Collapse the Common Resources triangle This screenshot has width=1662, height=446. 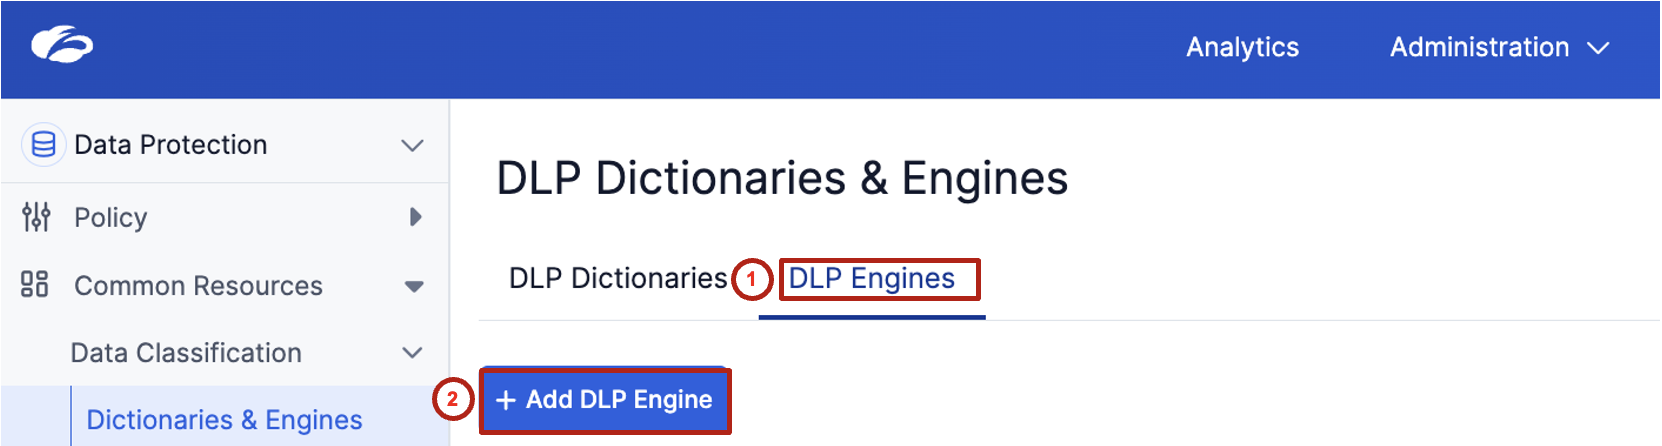414,287
